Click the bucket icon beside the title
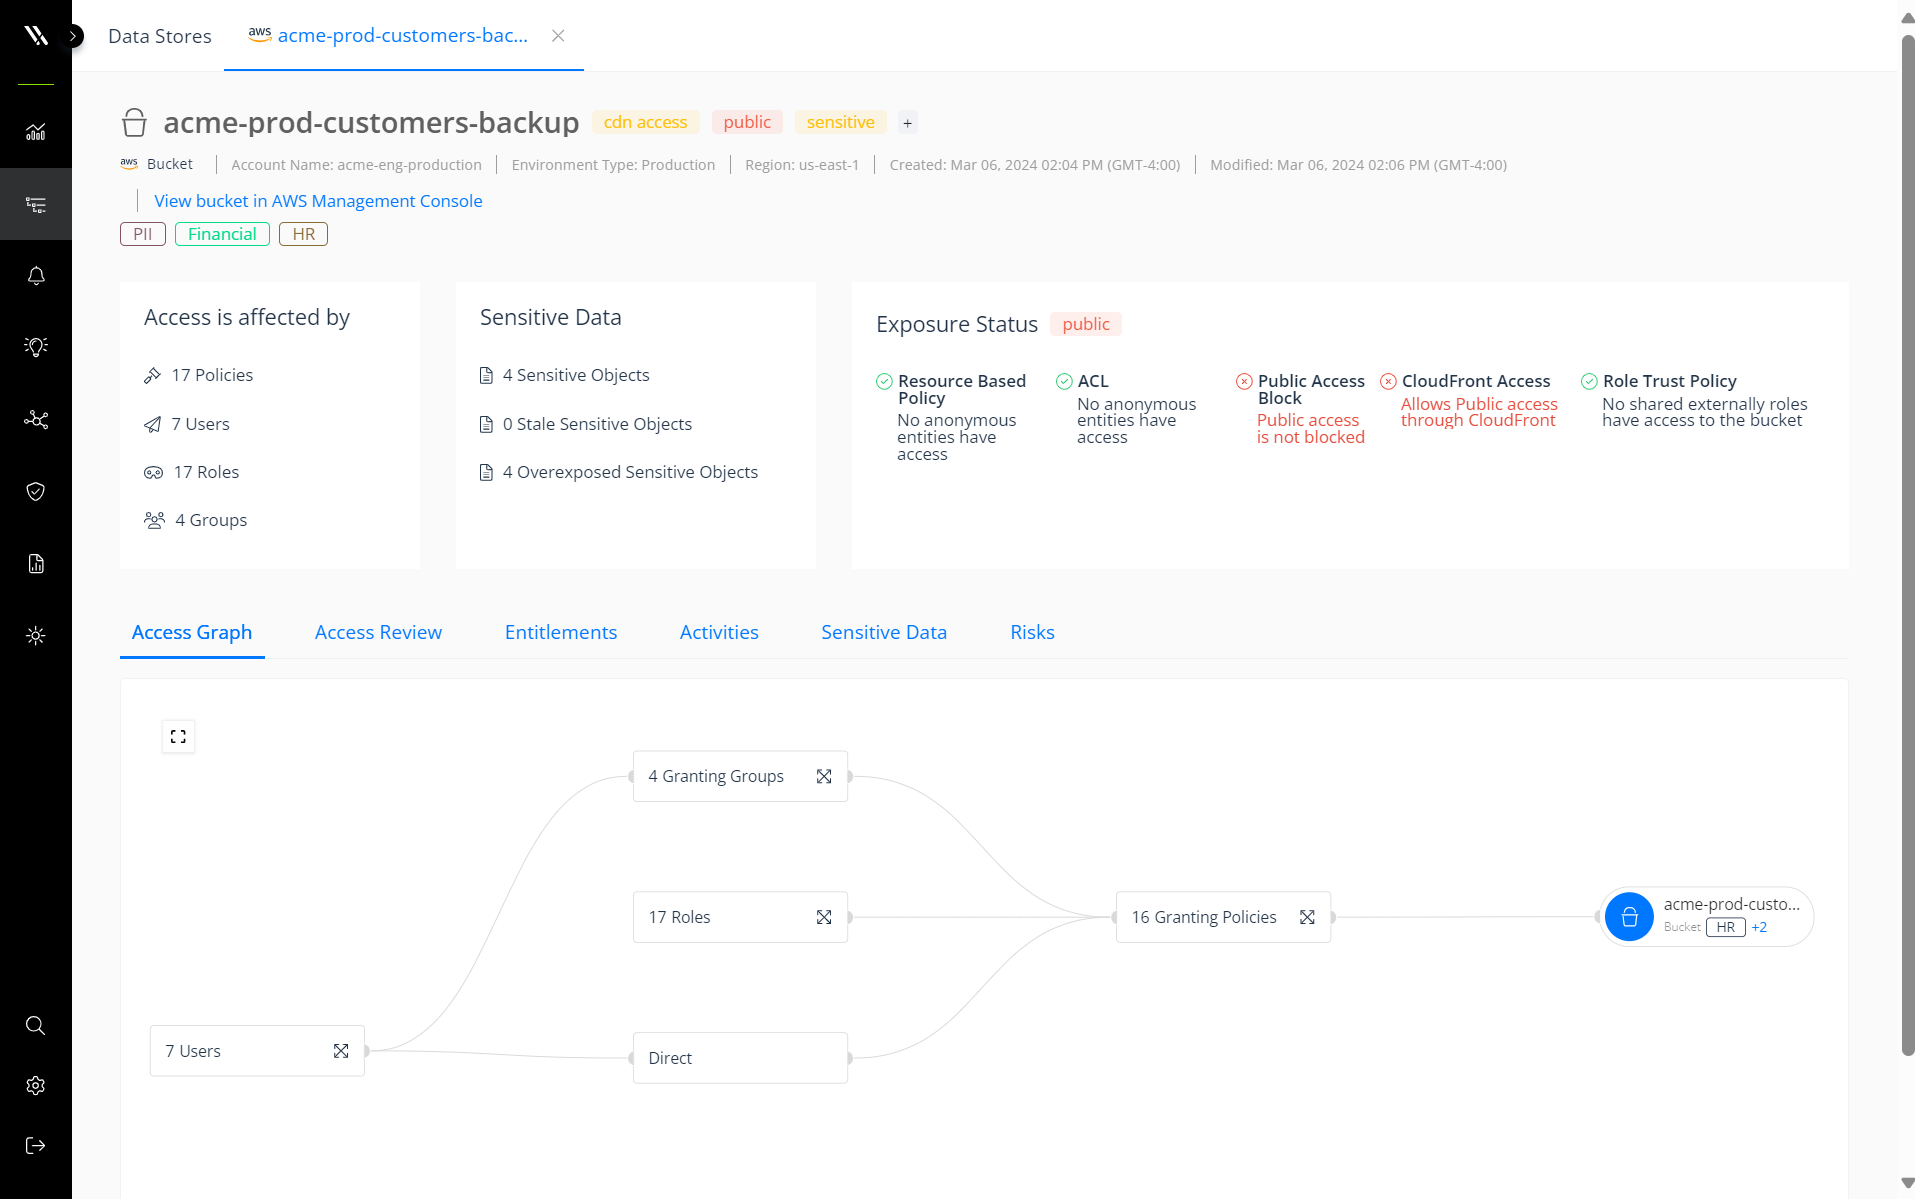The width and height of the screenshot is (1915, 1199). click(134, 122)
